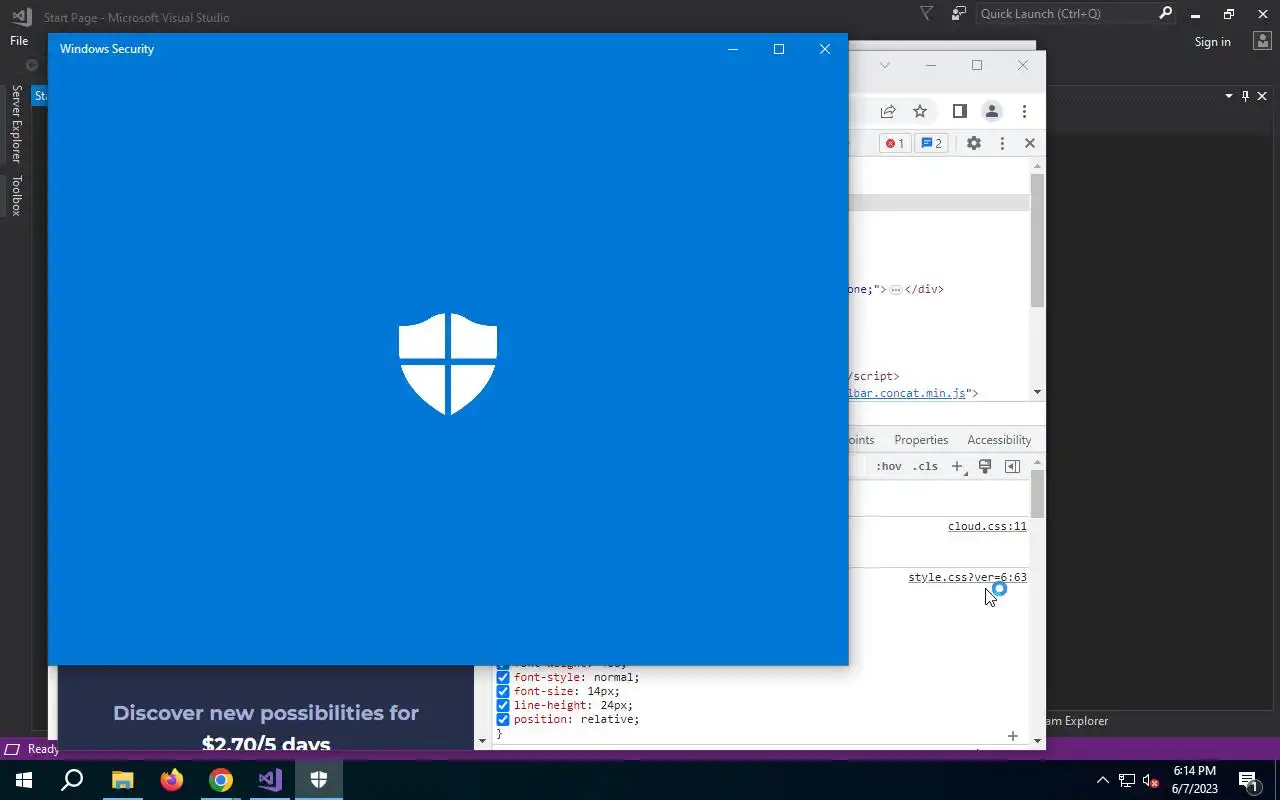Screen dimensions: 1280x800
Task: Toggle the computed styles sidebar icon
Action: [x=1012, y=466]
